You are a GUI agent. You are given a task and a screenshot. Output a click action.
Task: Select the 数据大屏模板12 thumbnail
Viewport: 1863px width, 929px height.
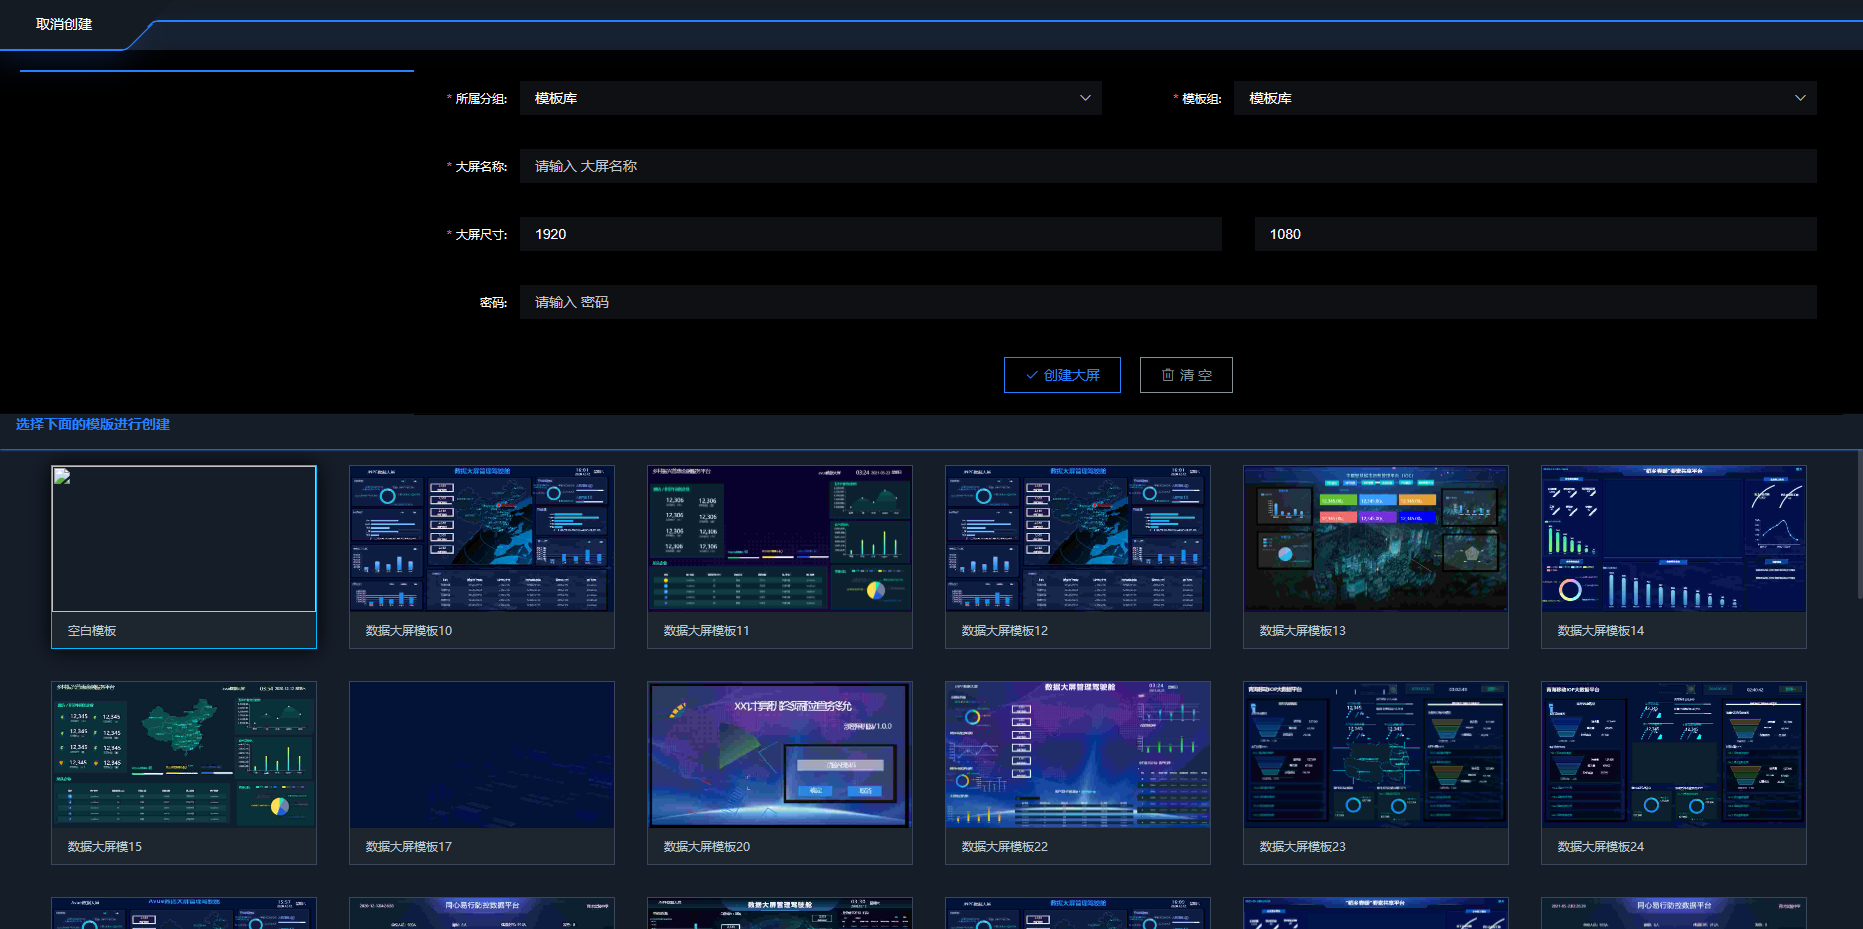(1078, 539)
